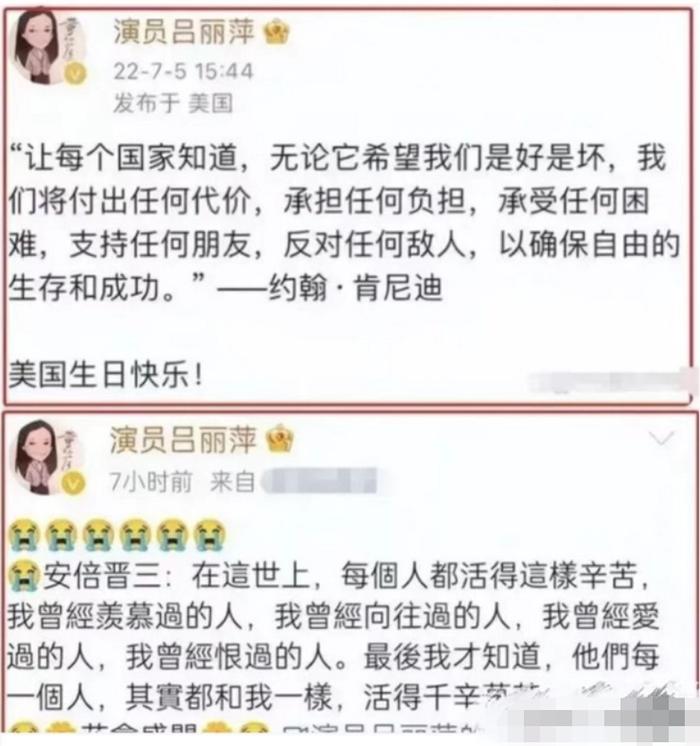The width and height of the screenshot is (700, 746).
Task: Expand the chevron menu on the second post
Action: point(661,438)
